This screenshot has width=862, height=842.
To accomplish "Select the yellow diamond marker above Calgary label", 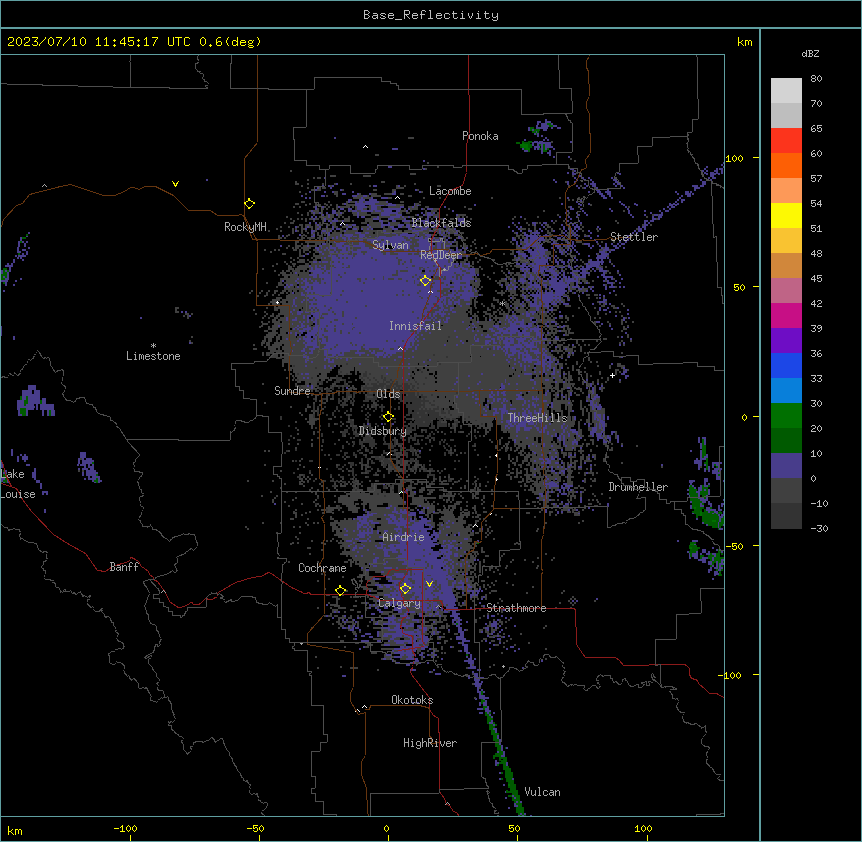I will (x=406, y=589).
